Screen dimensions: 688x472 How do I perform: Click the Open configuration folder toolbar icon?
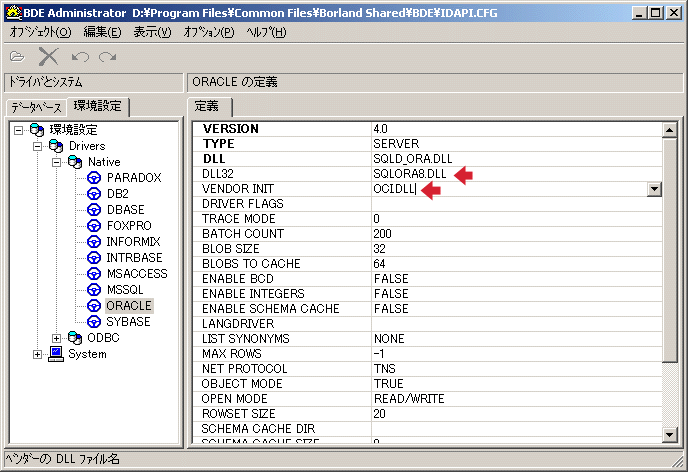(x=17, y=57)
